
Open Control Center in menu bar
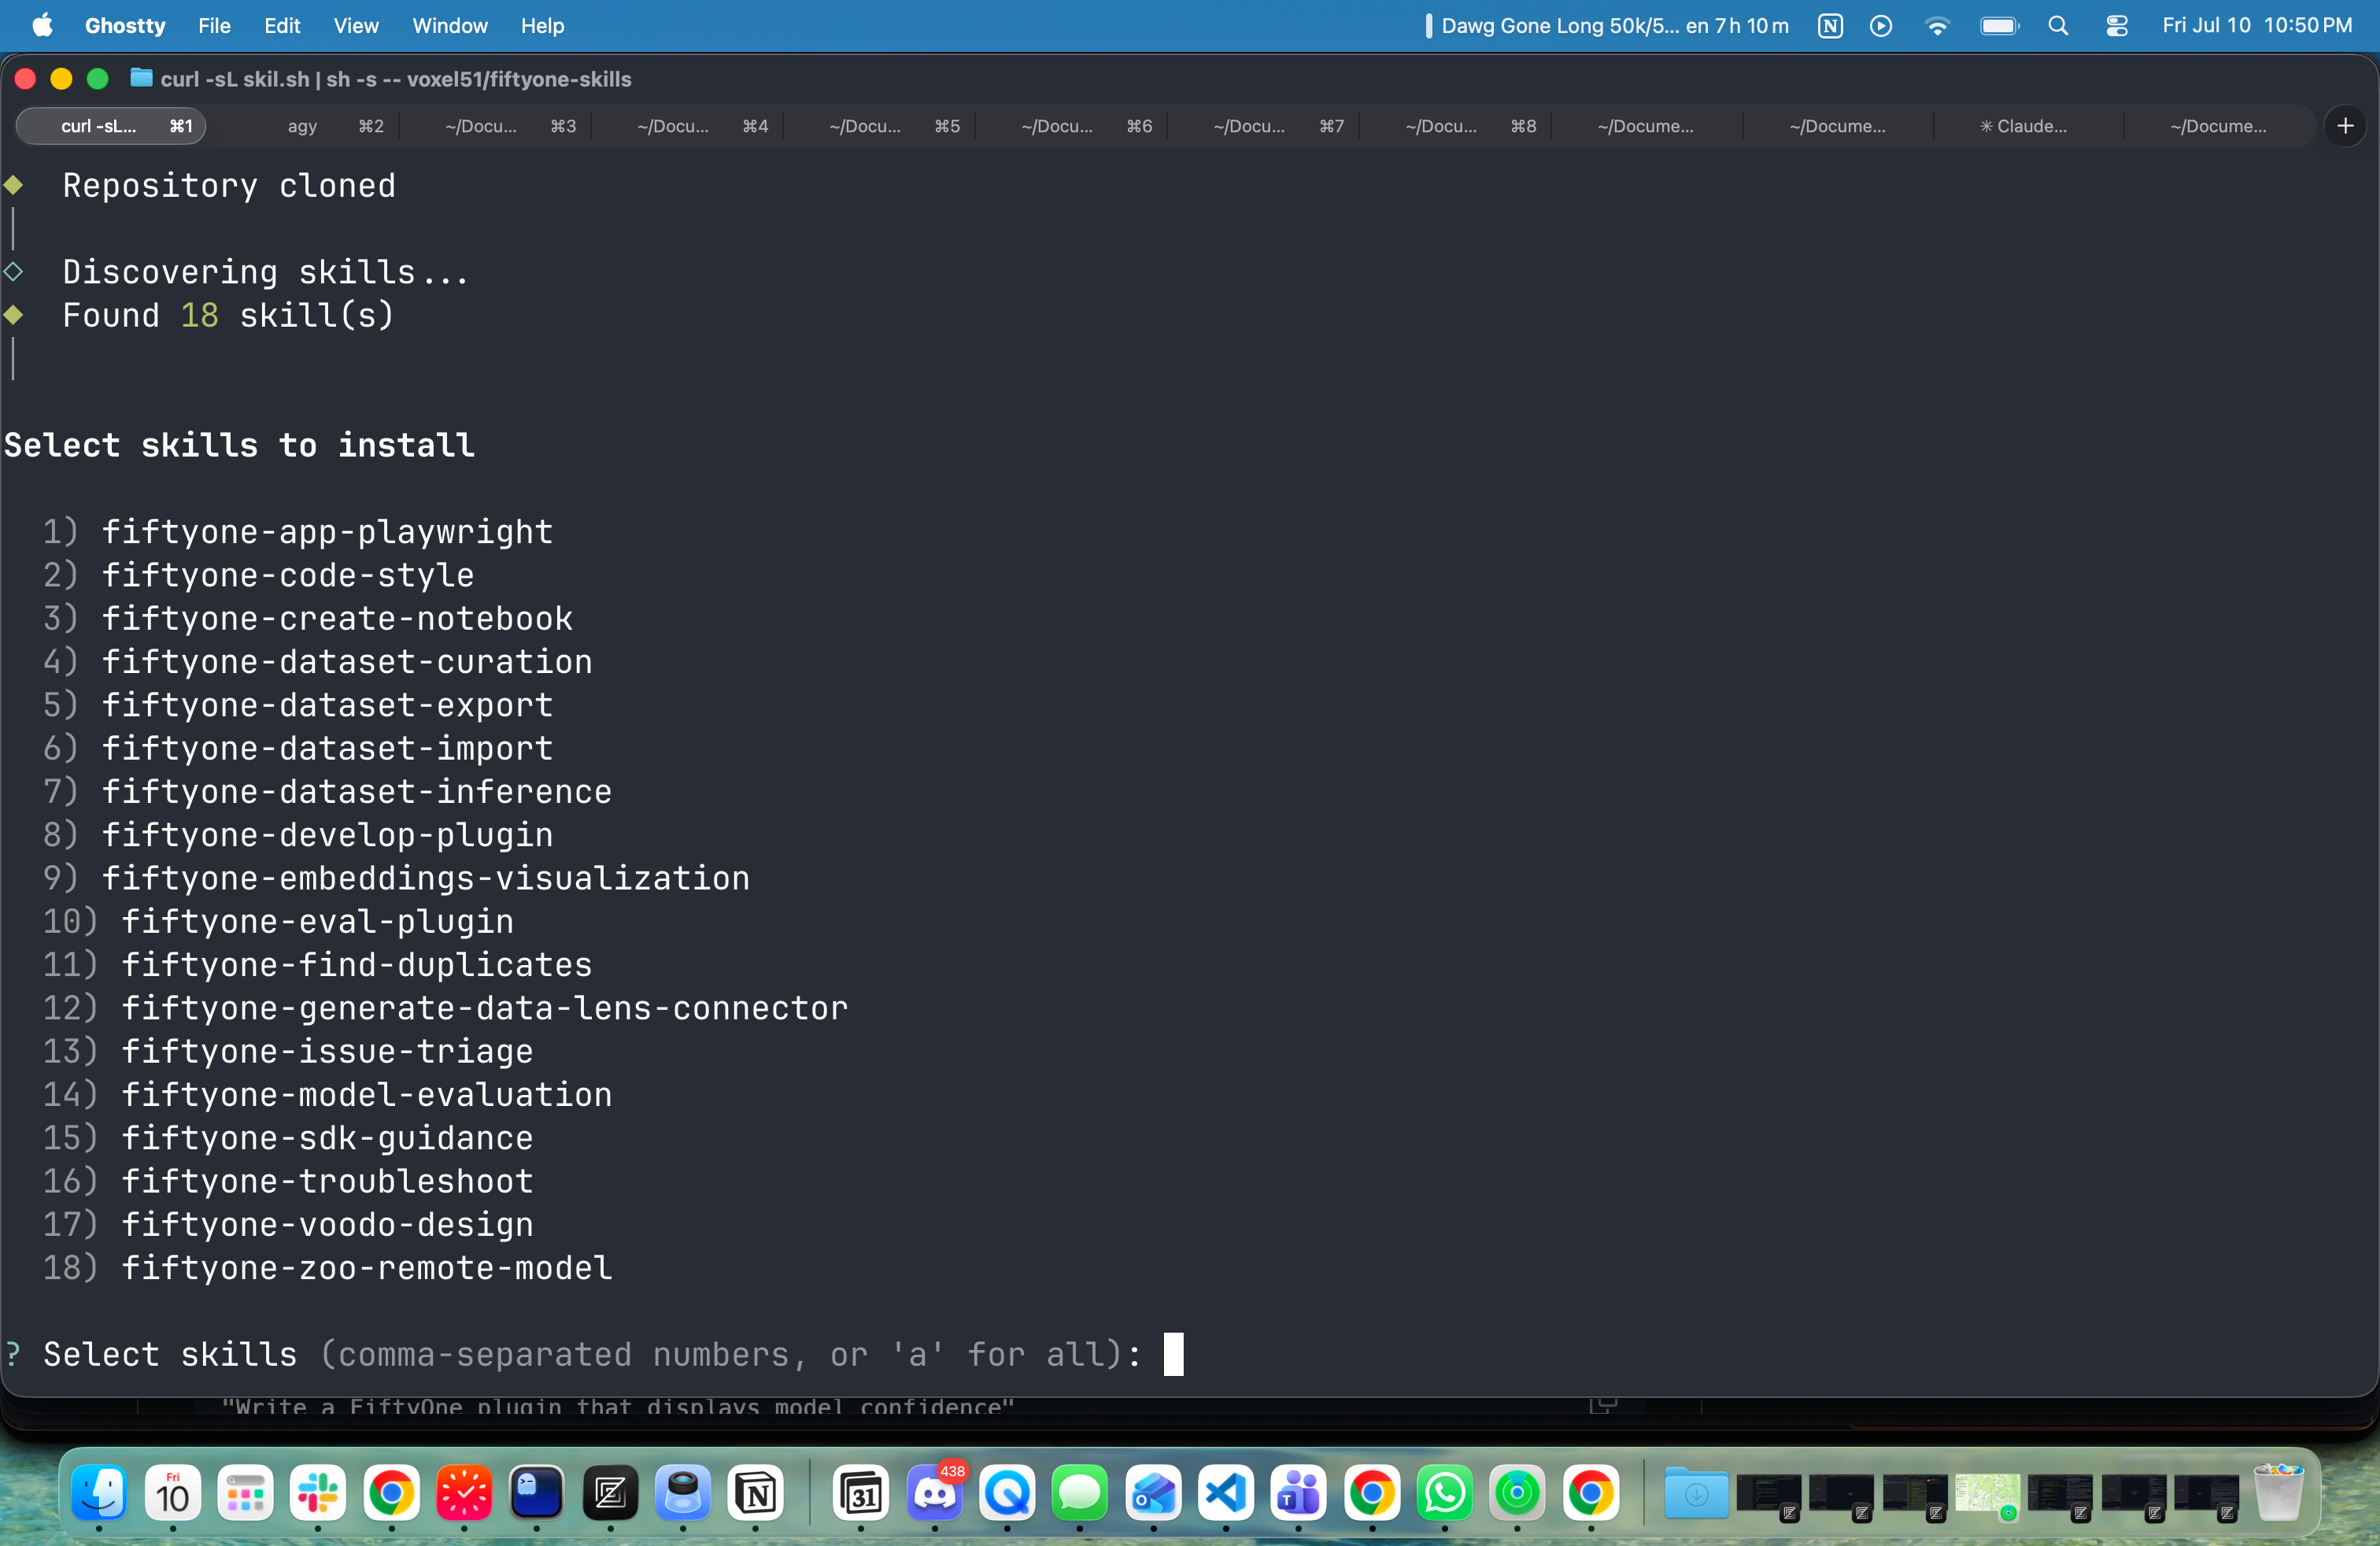[2116, 26]
